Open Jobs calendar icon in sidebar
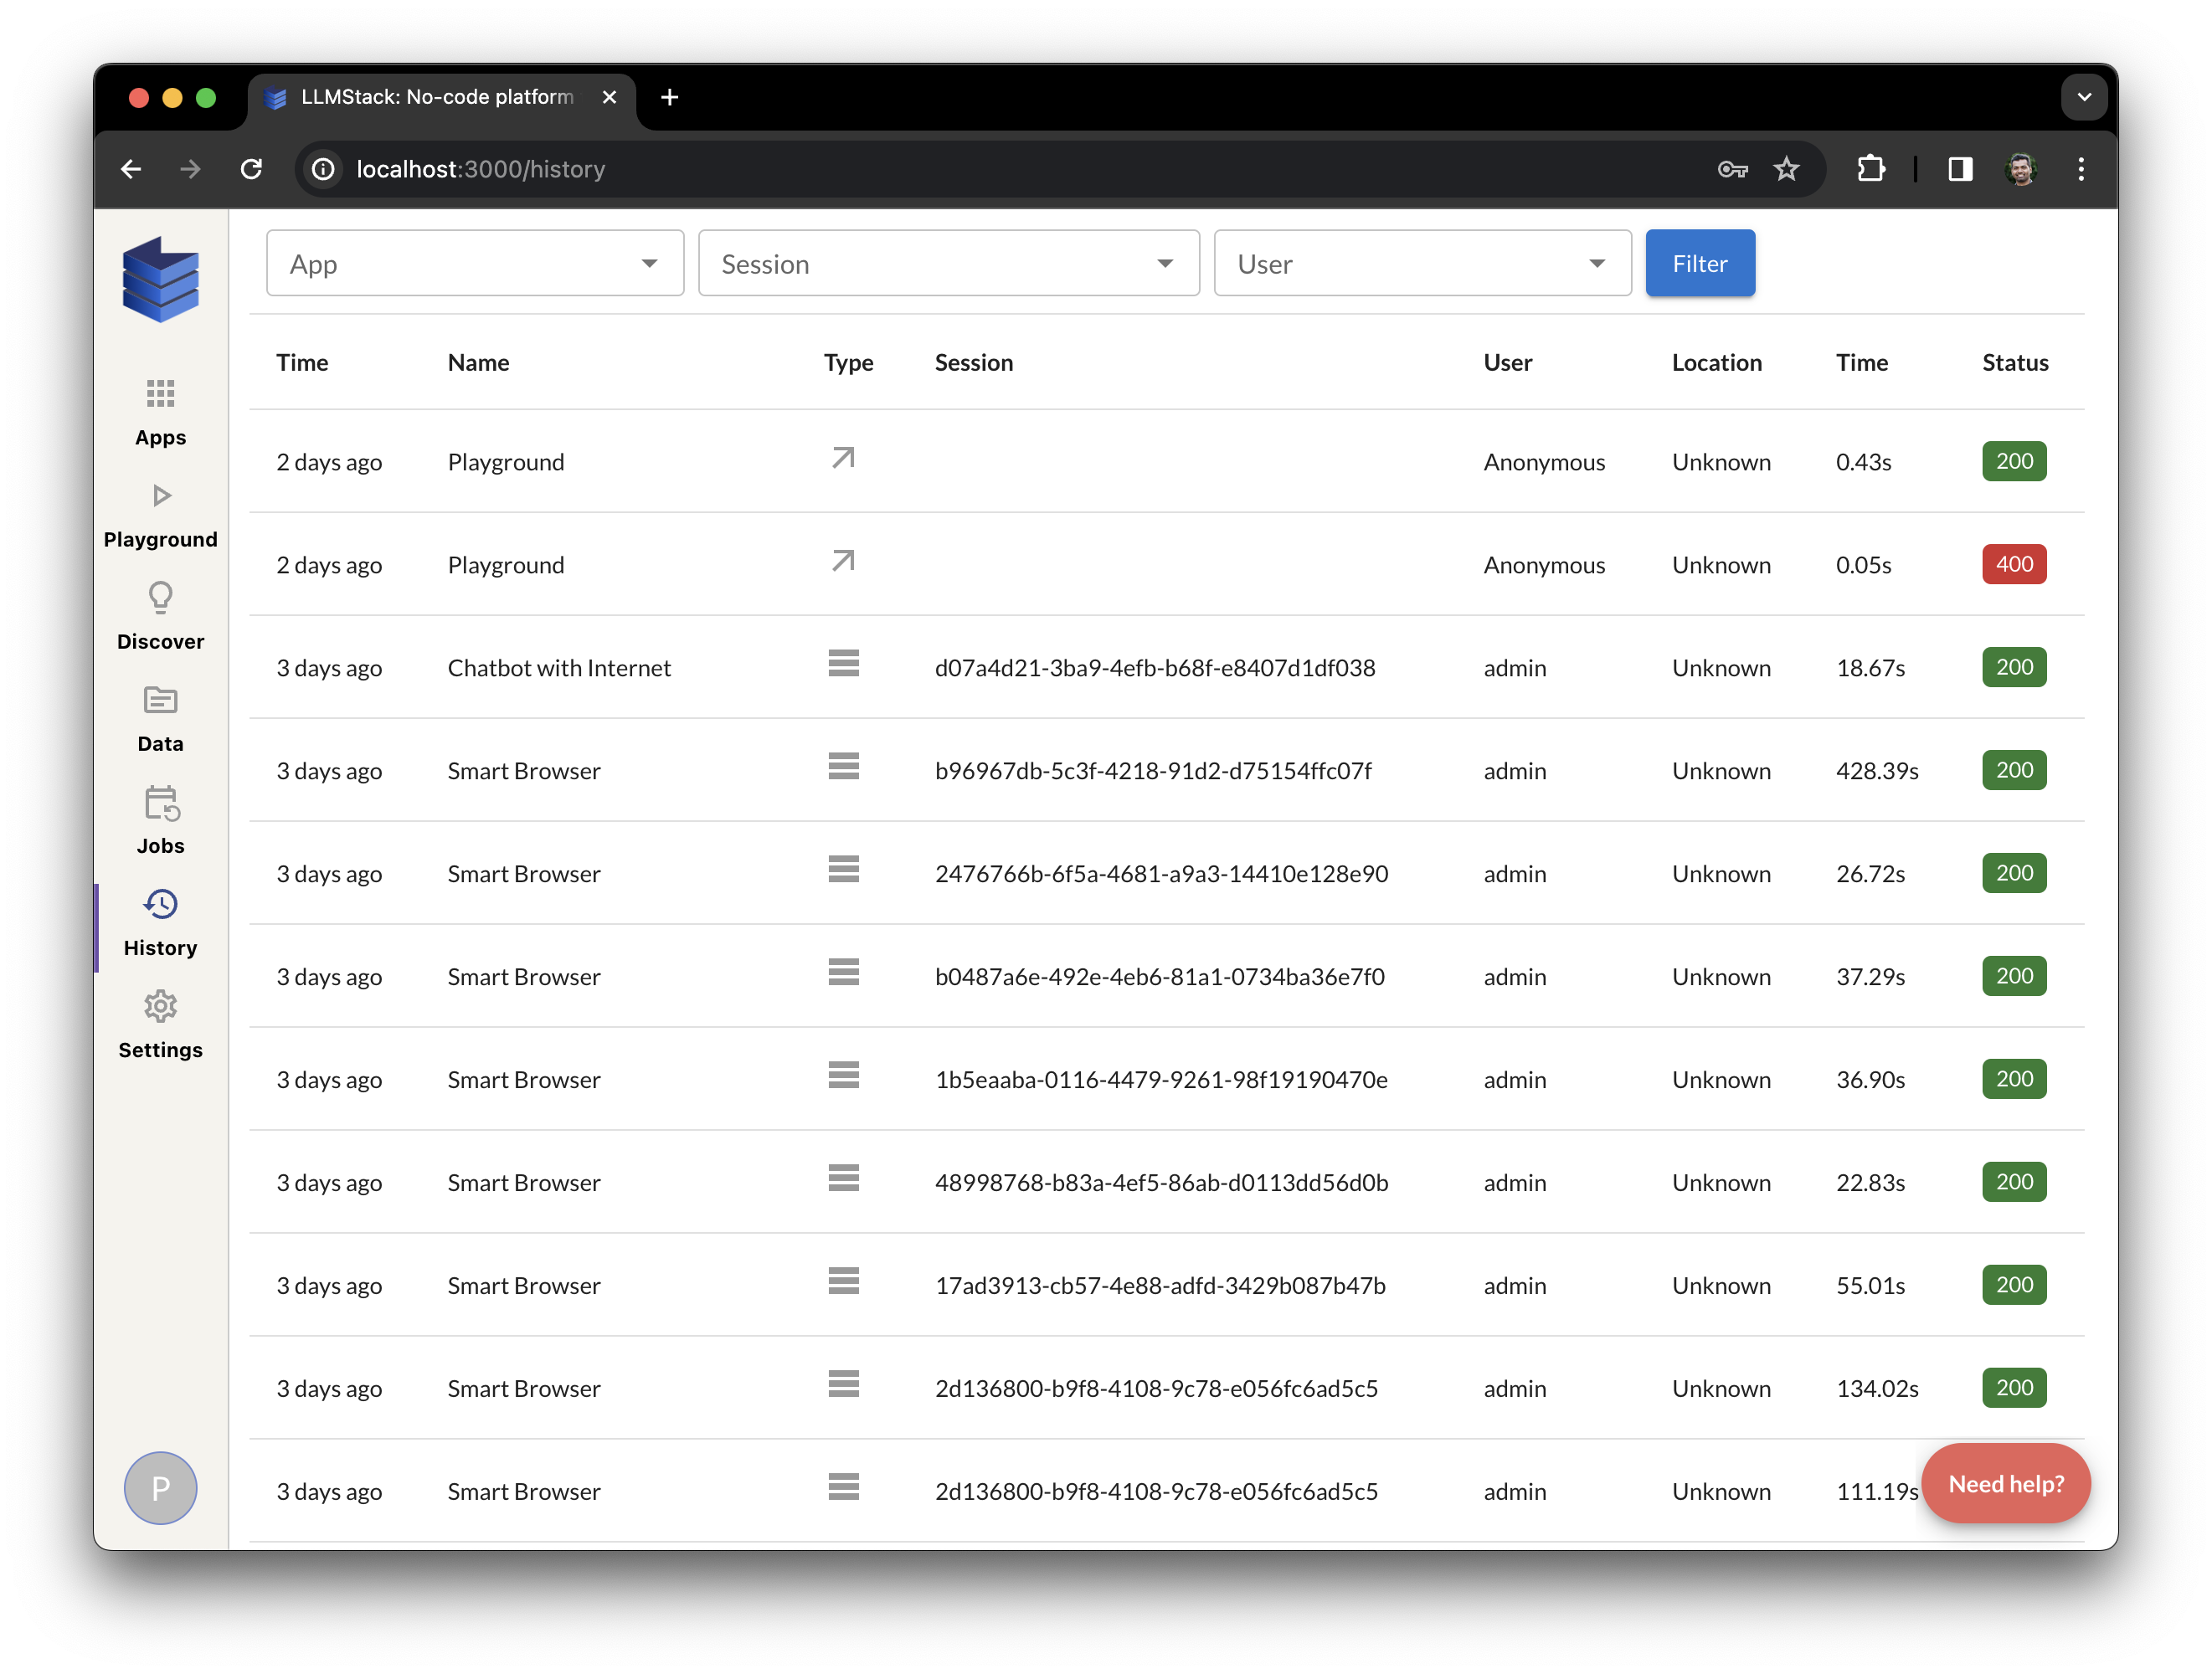Viewport: 2212px width, 1674px height. [160, 803]
